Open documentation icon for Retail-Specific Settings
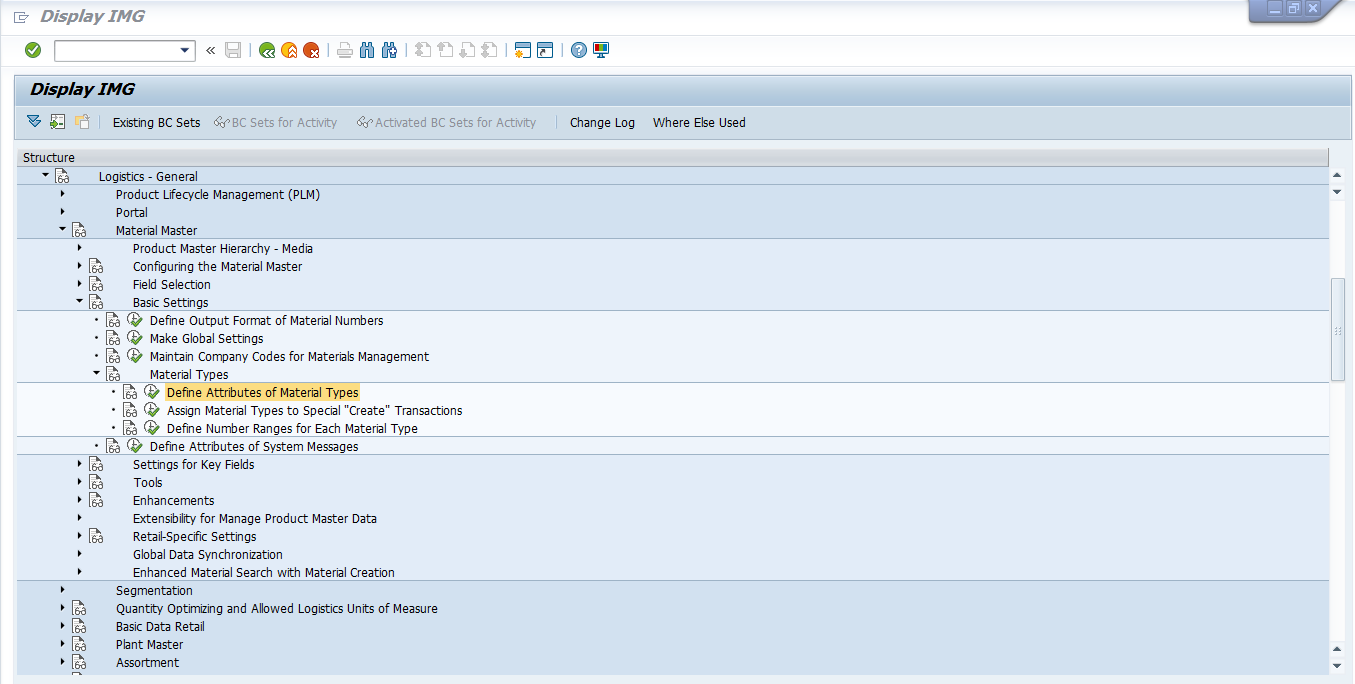 tap(96, 536)
